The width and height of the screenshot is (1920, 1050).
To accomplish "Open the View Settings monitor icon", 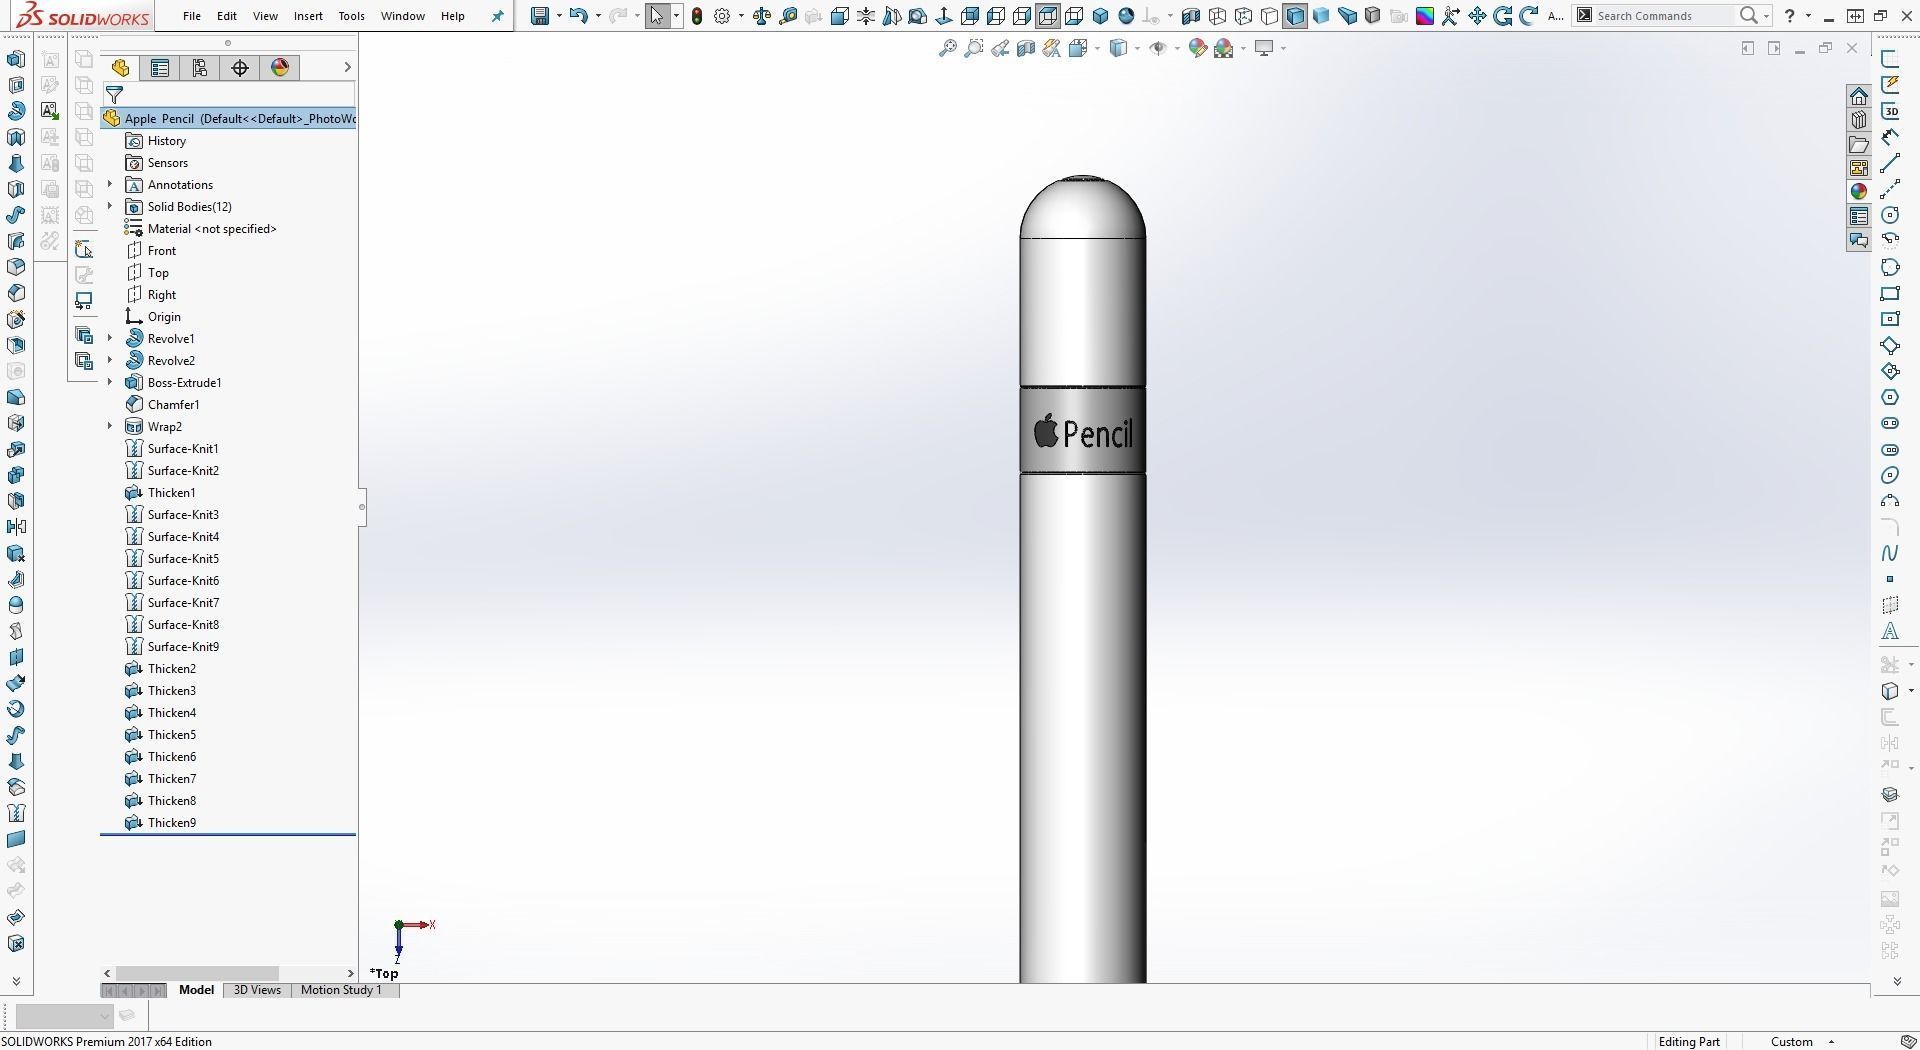I will coord(1264,48).
